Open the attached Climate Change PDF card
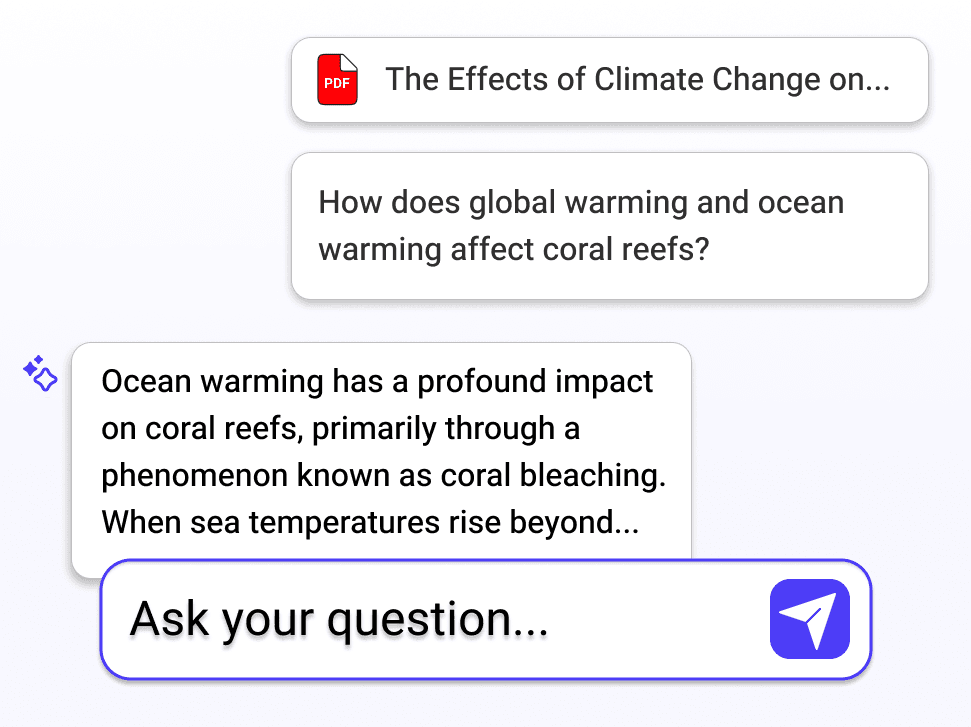971x727 pixels. click(609, 80)
